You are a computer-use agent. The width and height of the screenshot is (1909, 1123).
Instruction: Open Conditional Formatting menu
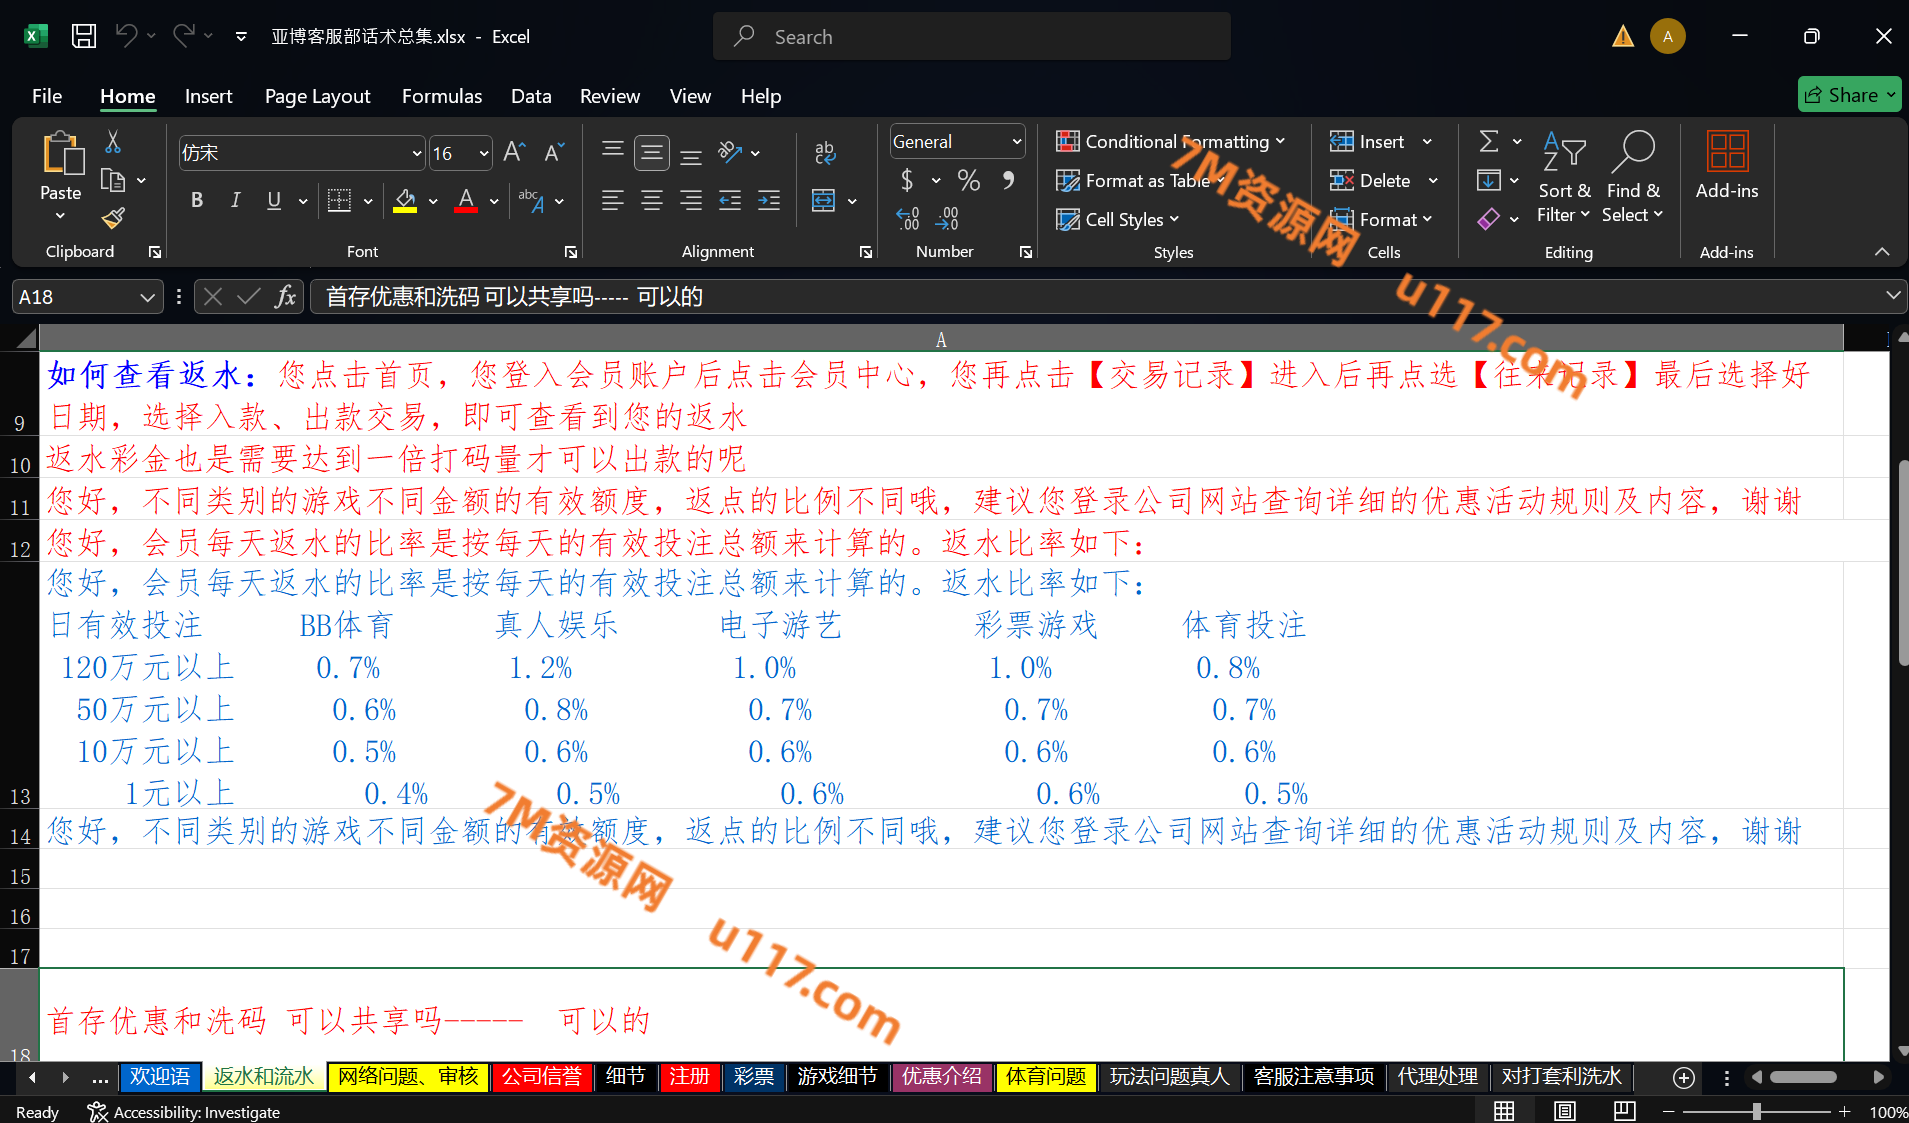tap(1171, 142)
